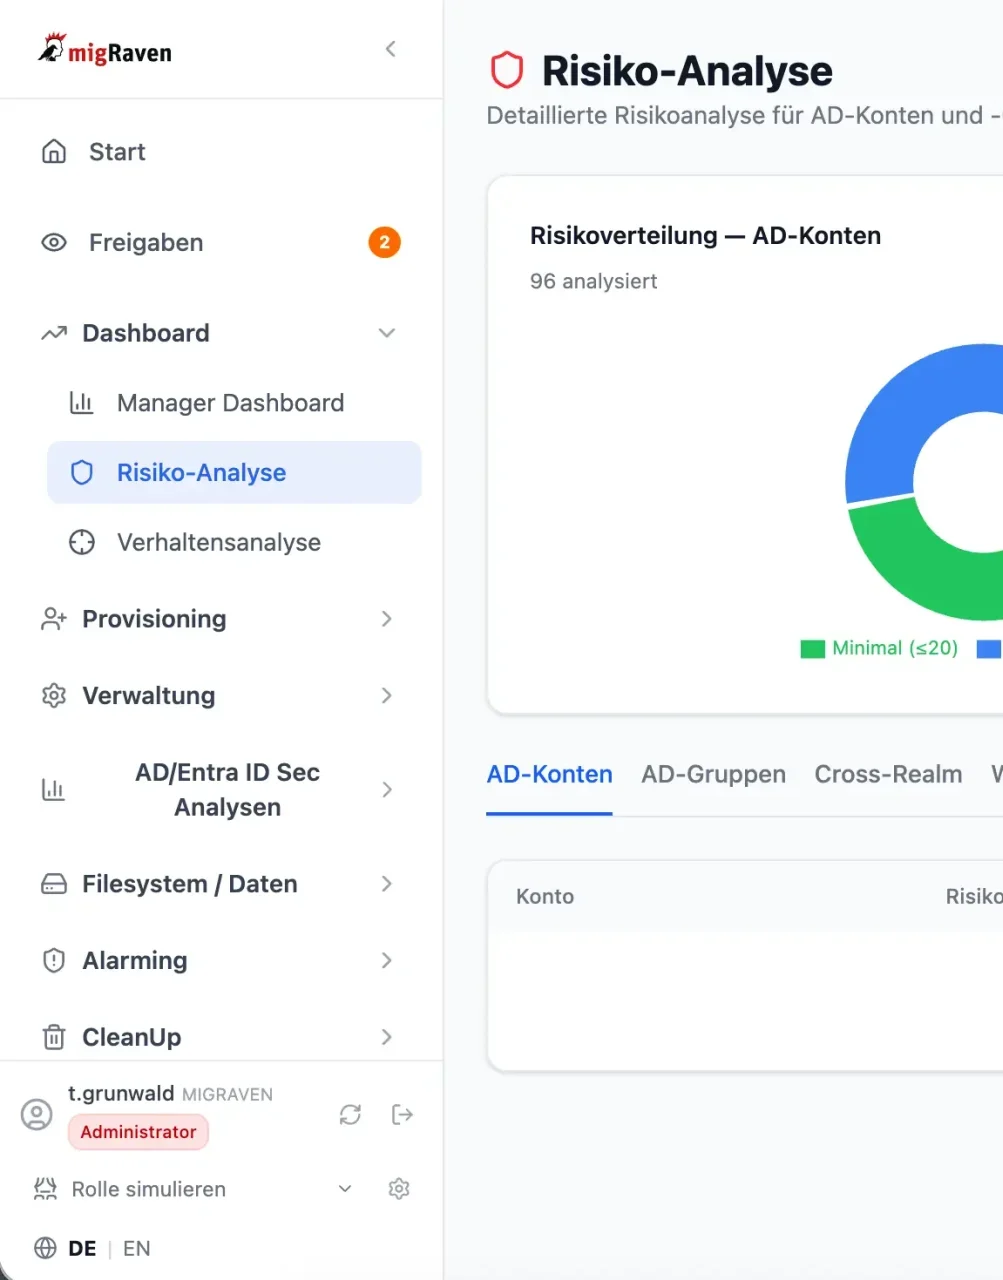Screen dimensions: 1003x1280
Task: Sort by the Konto column header
Action: tap(545, 896)
